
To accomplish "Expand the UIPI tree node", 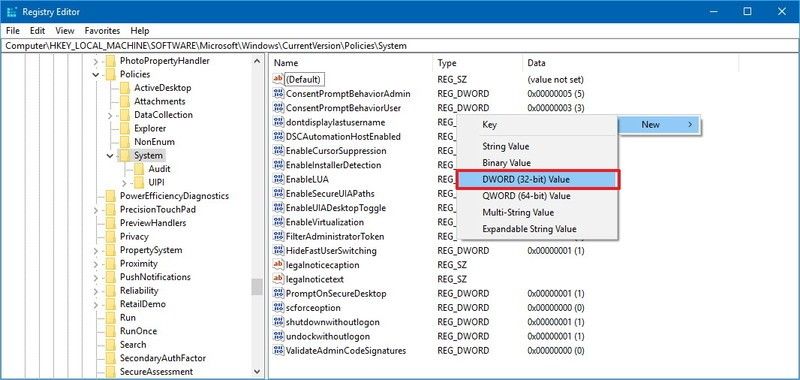I will tap(124, 183).
